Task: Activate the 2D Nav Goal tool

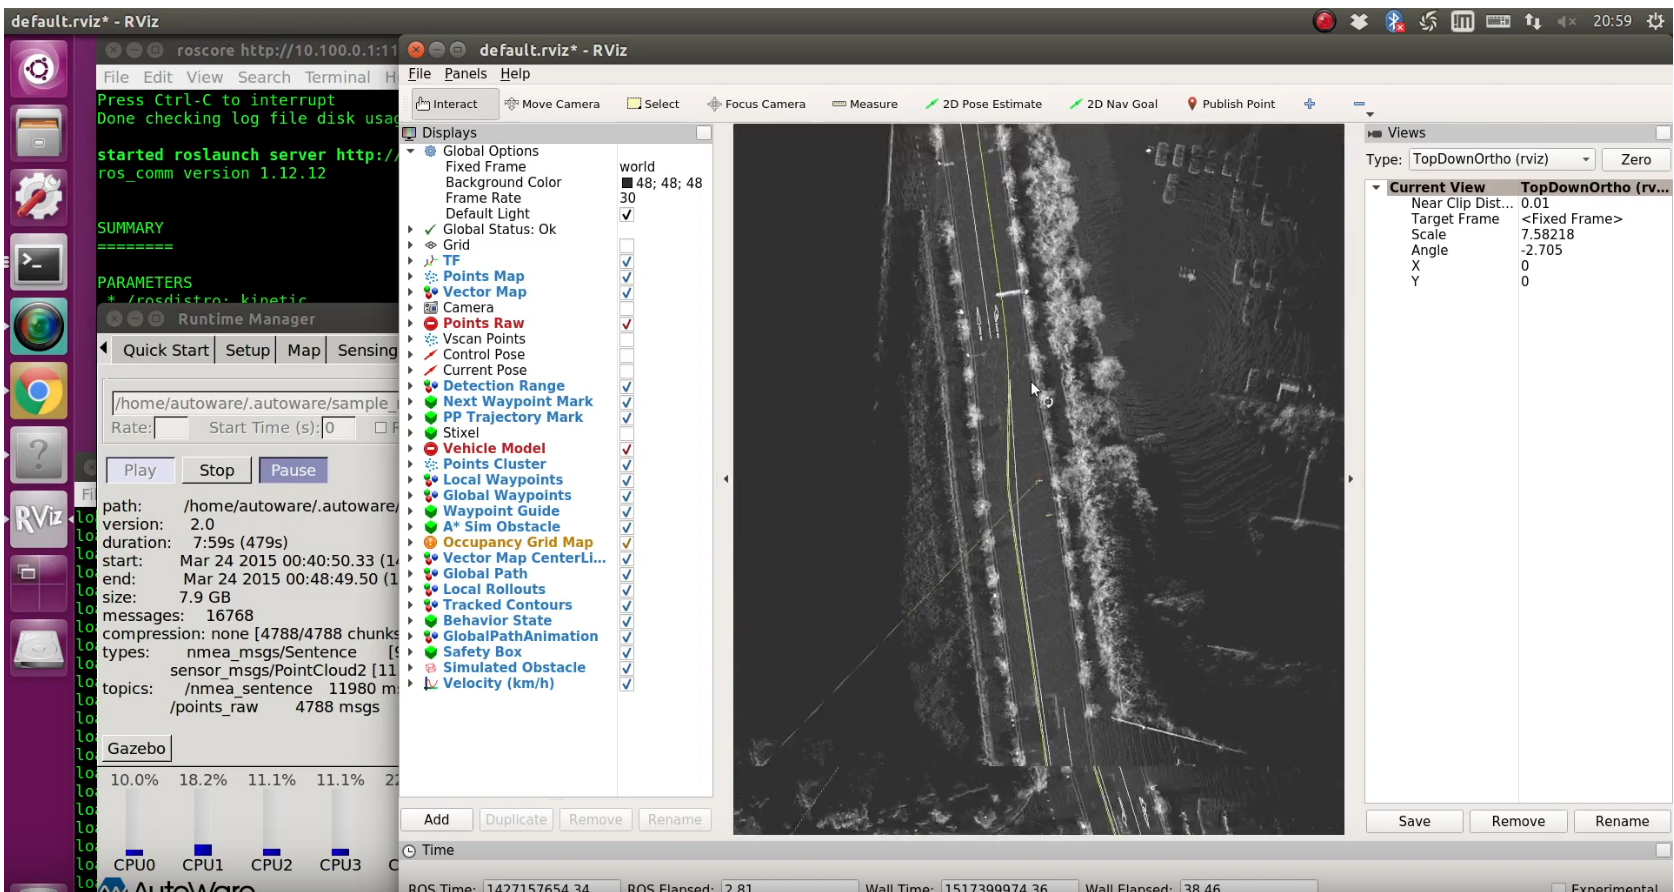Action: tap(1113, 104)
